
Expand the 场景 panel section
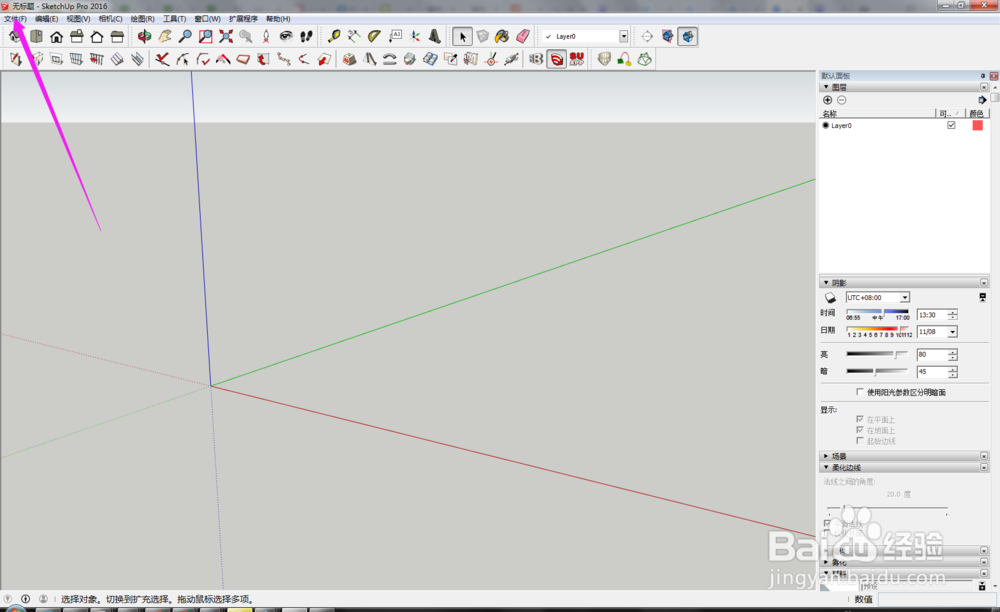[826, 456]
